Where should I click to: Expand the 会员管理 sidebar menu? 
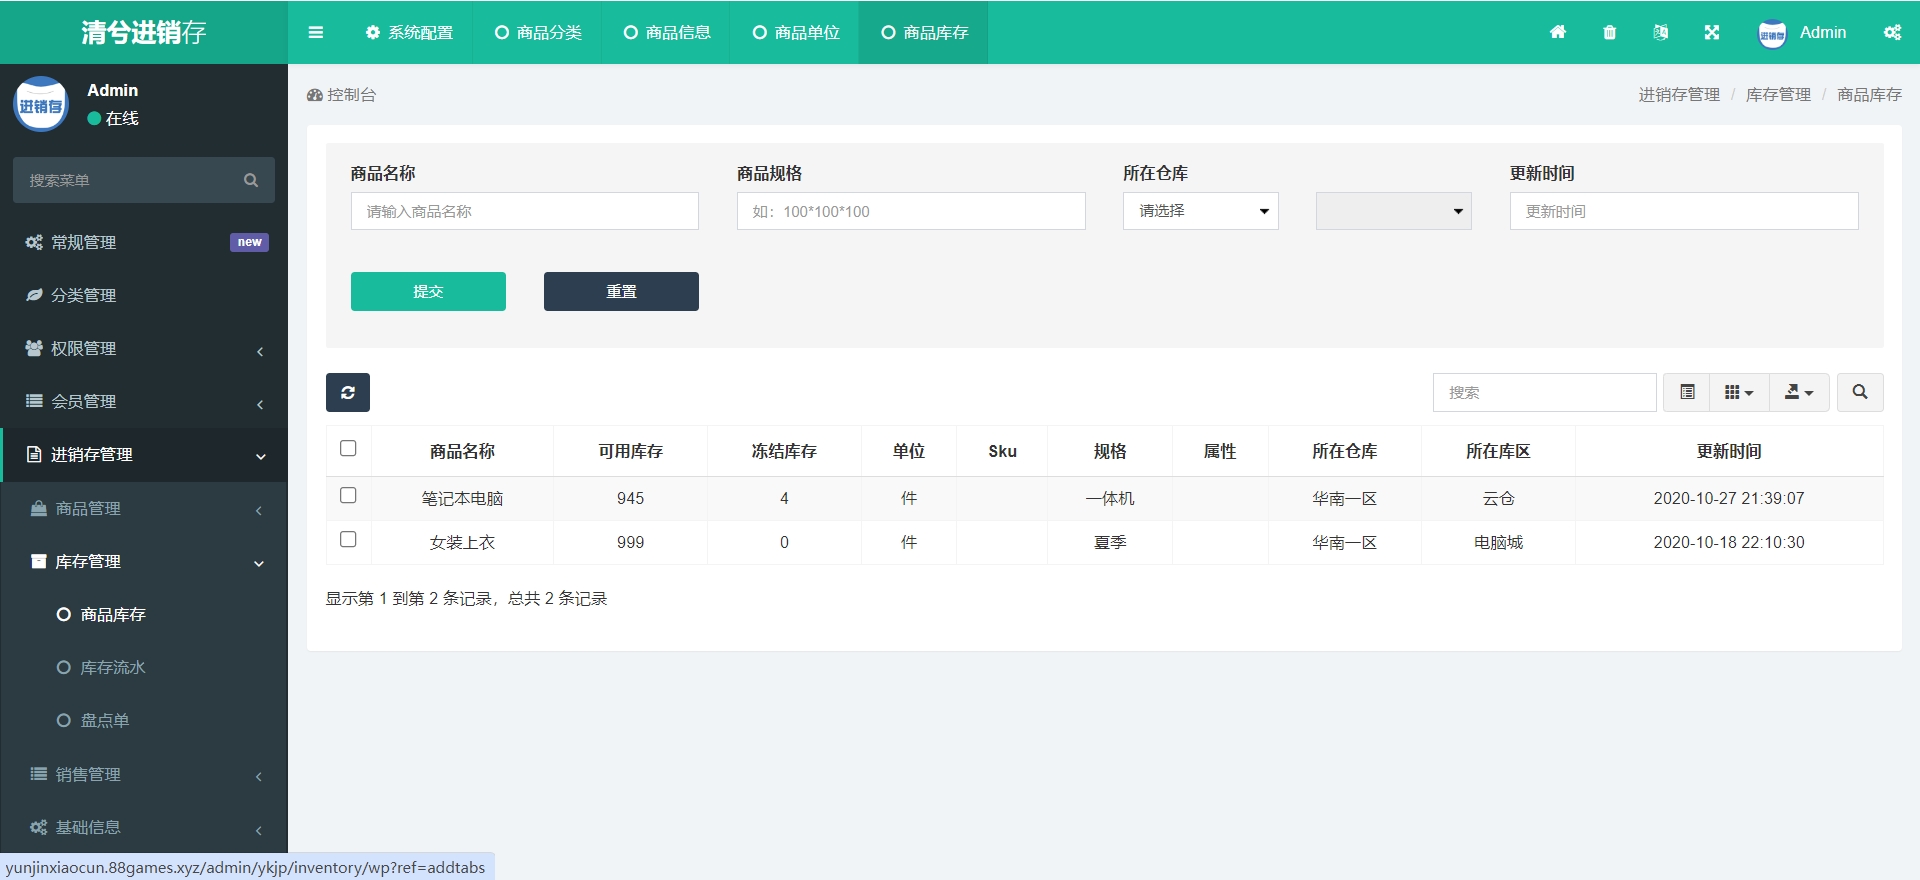coord(144,401)
